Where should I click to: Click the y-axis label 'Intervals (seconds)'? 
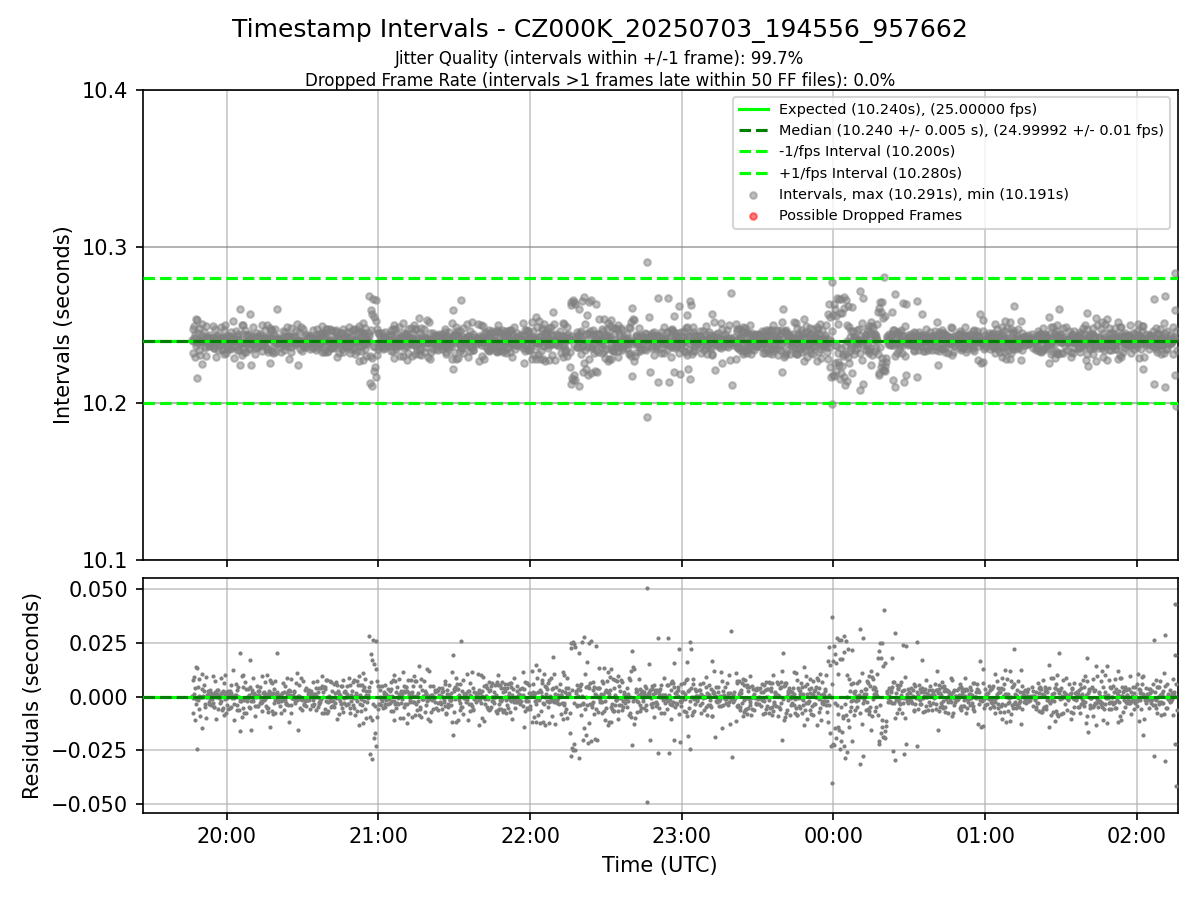coord(63,325)
